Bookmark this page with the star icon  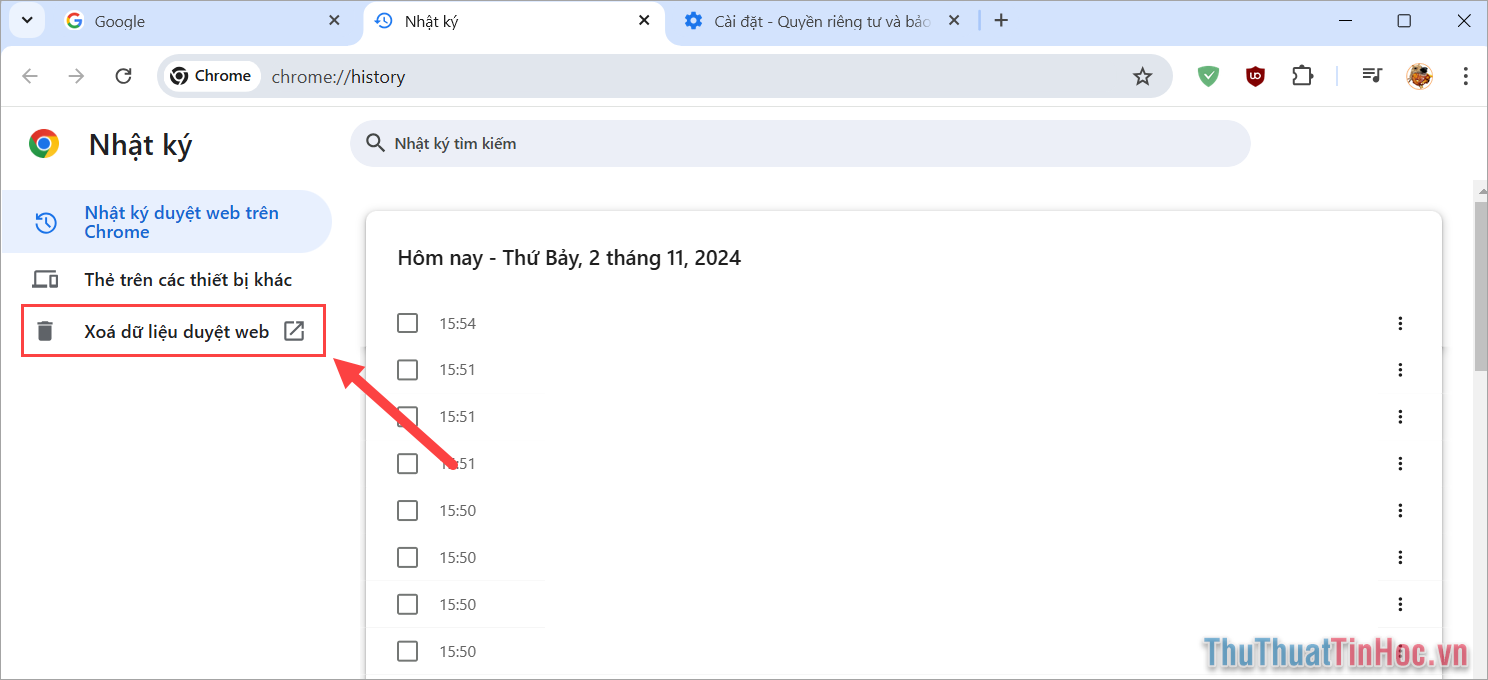1142,76
